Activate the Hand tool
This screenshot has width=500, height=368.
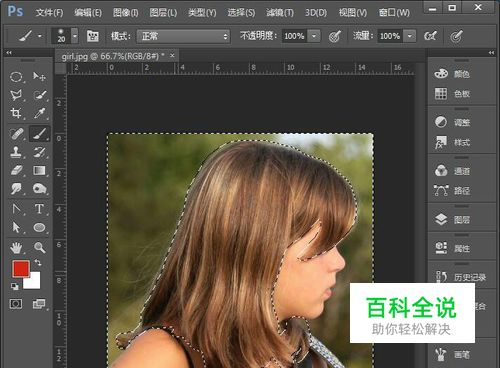tap(16, 248)
